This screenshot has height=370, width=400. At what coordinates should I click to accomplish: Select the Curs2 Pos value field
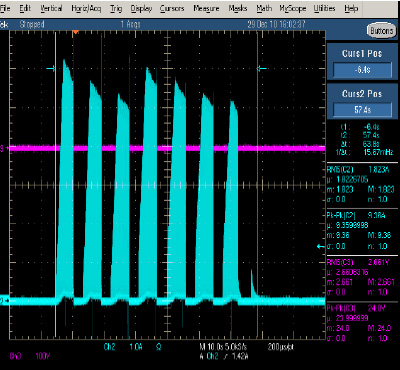pos(362,110)
